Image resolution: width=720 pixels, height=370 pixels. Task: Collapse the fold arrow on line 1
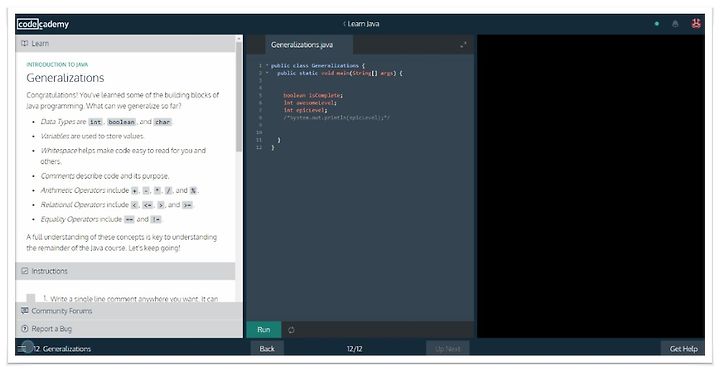click(x=267, y=66)
